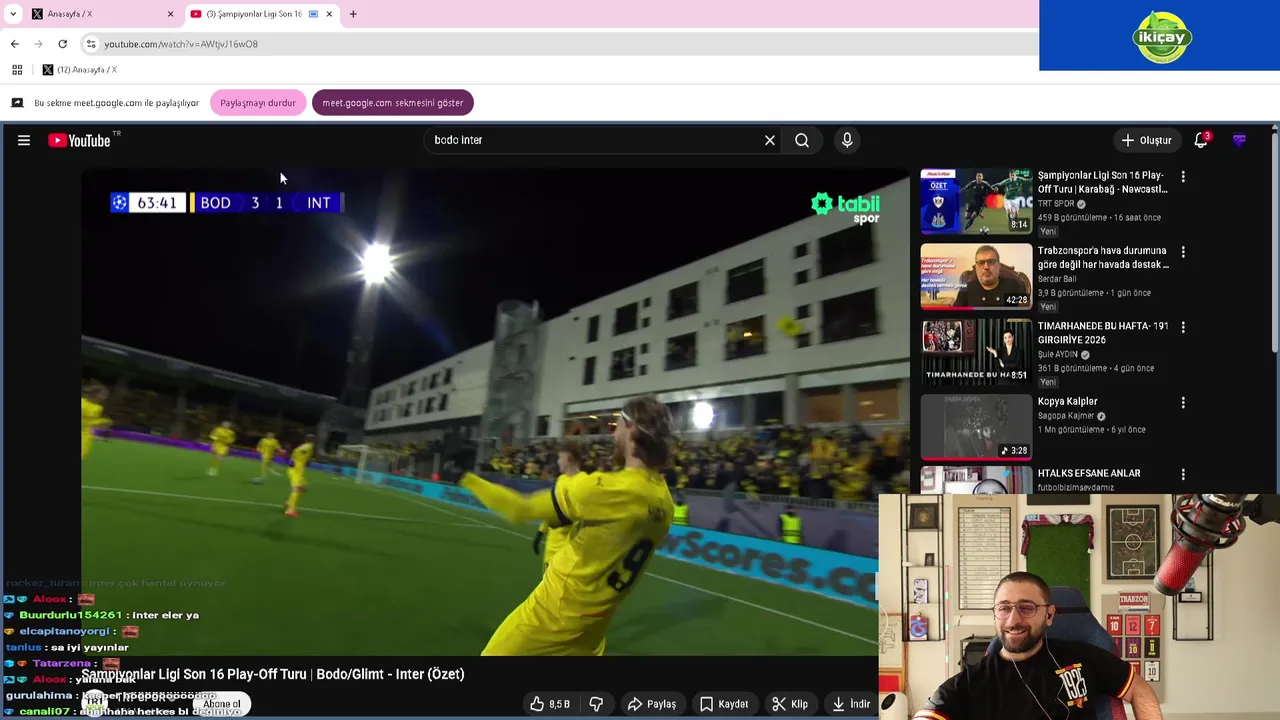Open the Timarhanede Bu Hafta thumbnail
Screen dimensions: 1280x720
[976, 351]
